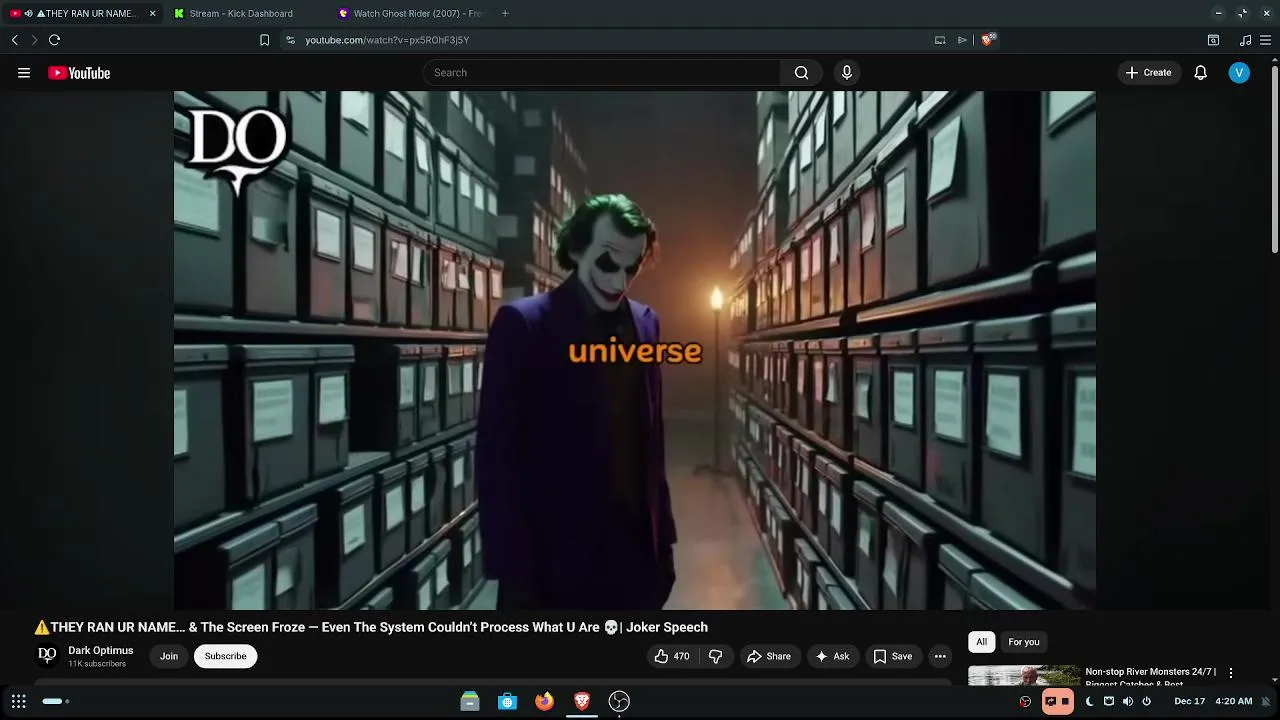Screen dimensions: 1280x720
Task: Click the Brave playlist arrow icon
Action: coord(962,40)
